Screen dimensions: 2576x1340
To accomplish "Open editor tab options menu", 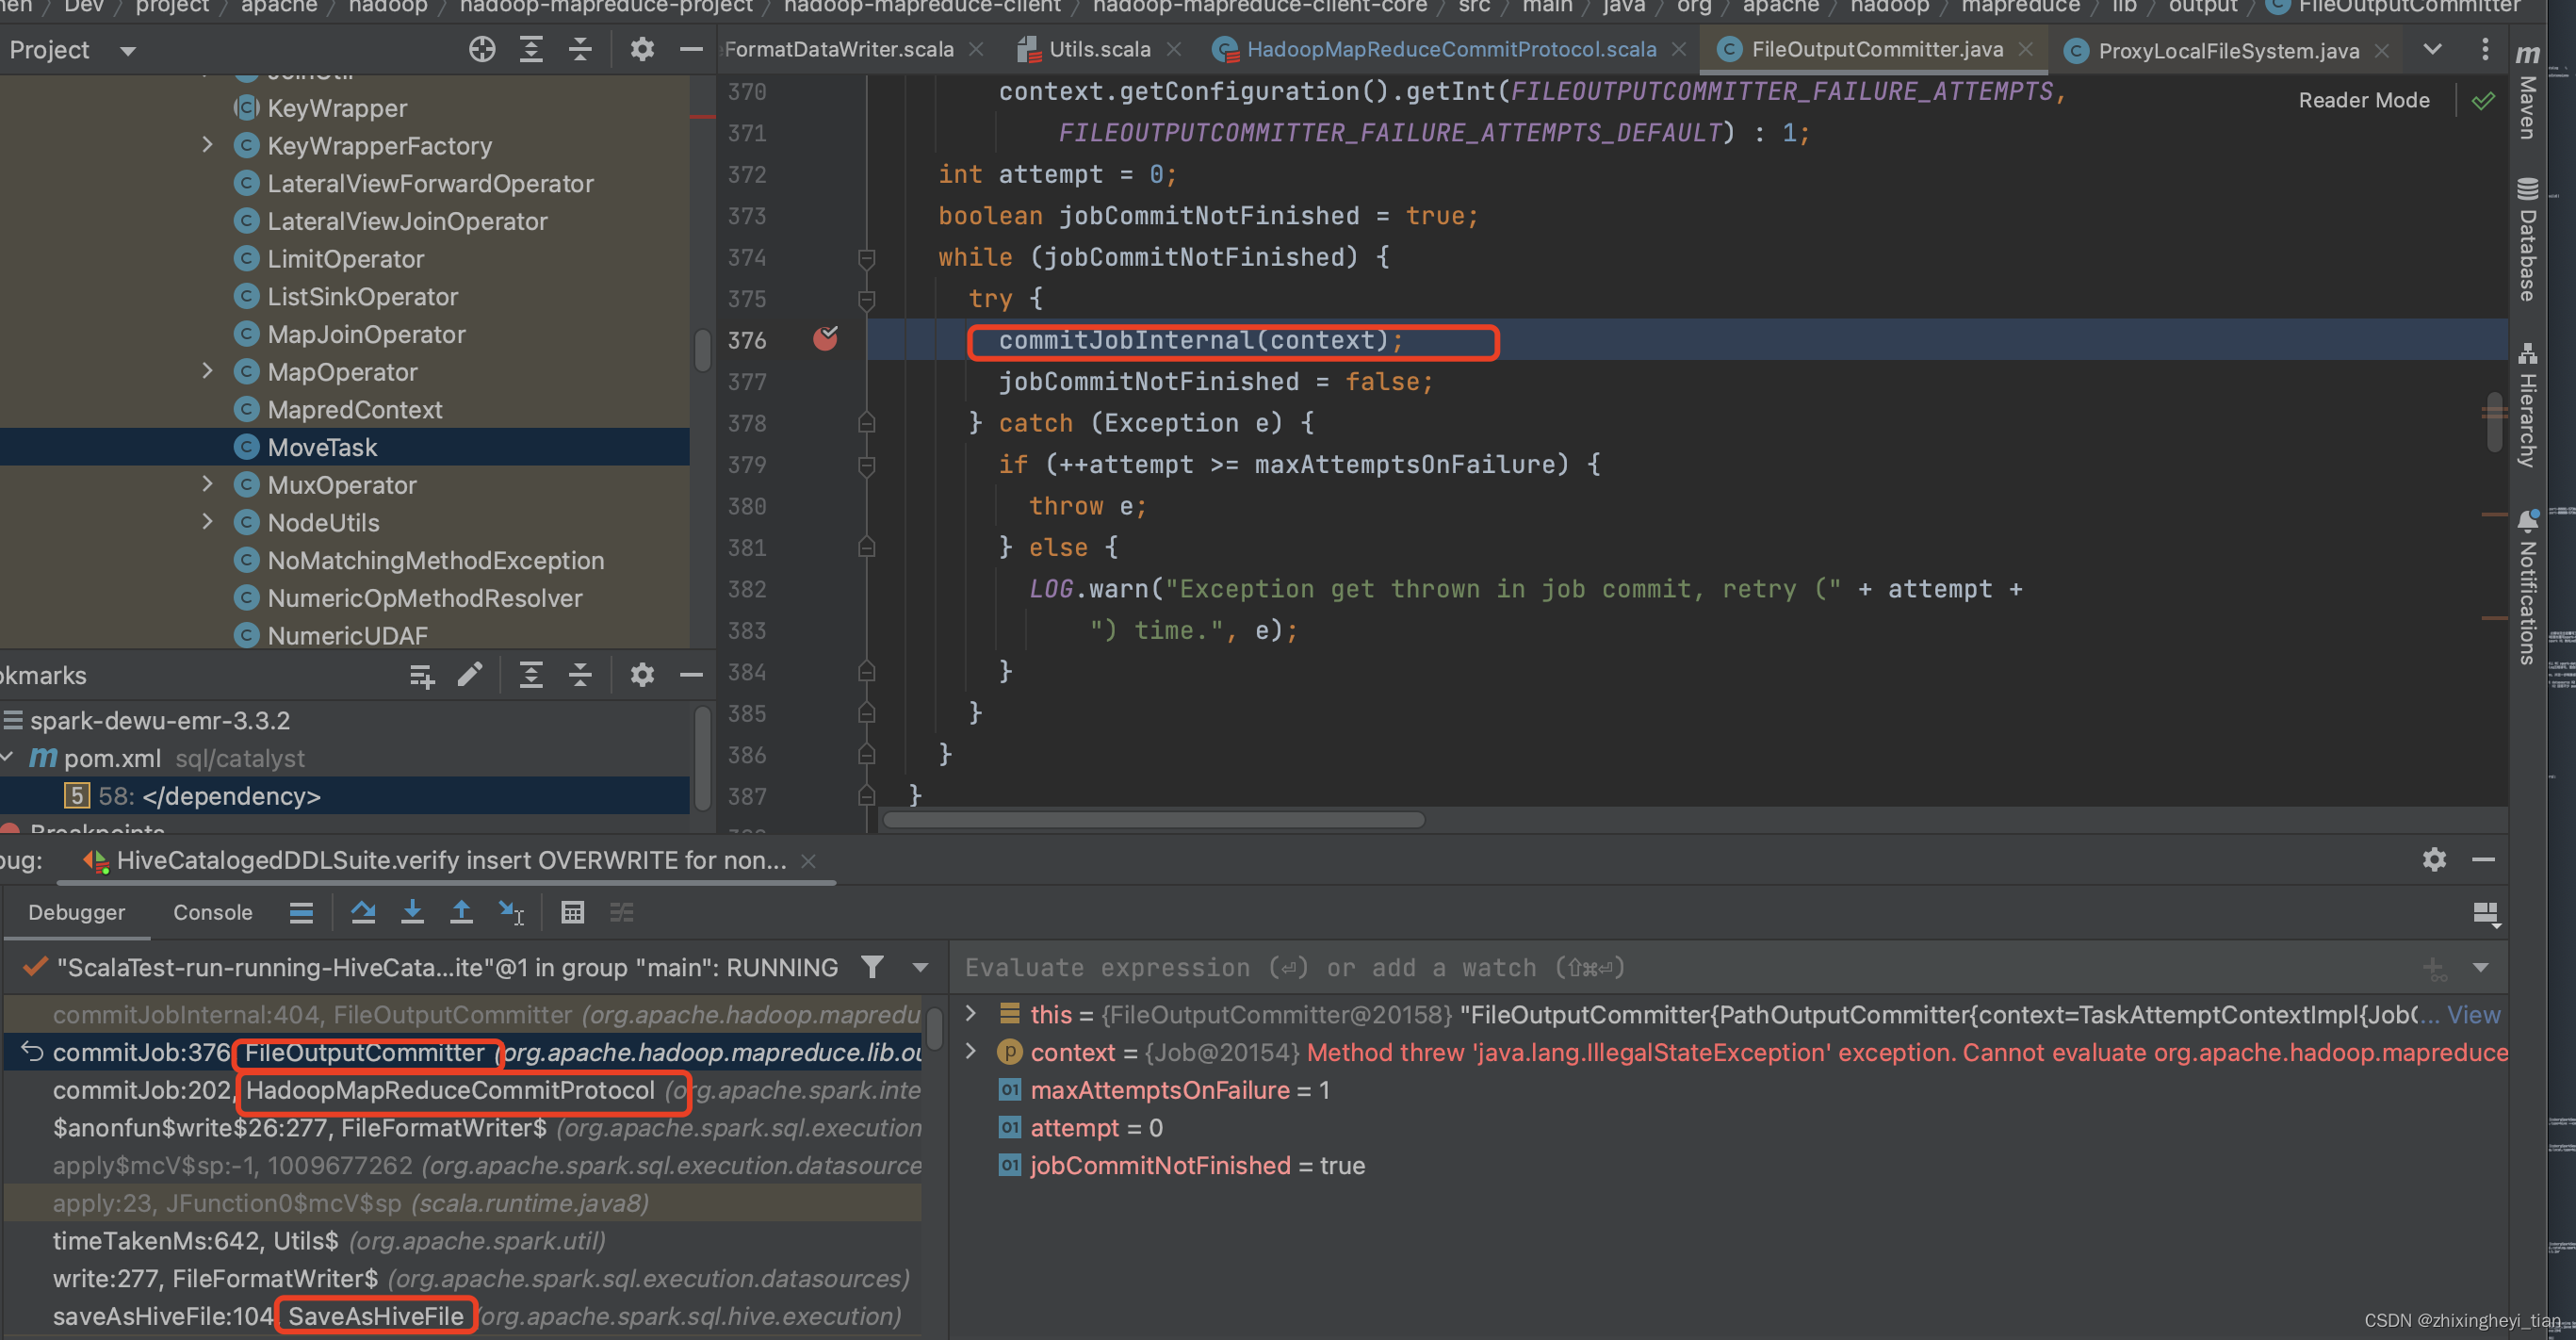I will (2485, 49).
